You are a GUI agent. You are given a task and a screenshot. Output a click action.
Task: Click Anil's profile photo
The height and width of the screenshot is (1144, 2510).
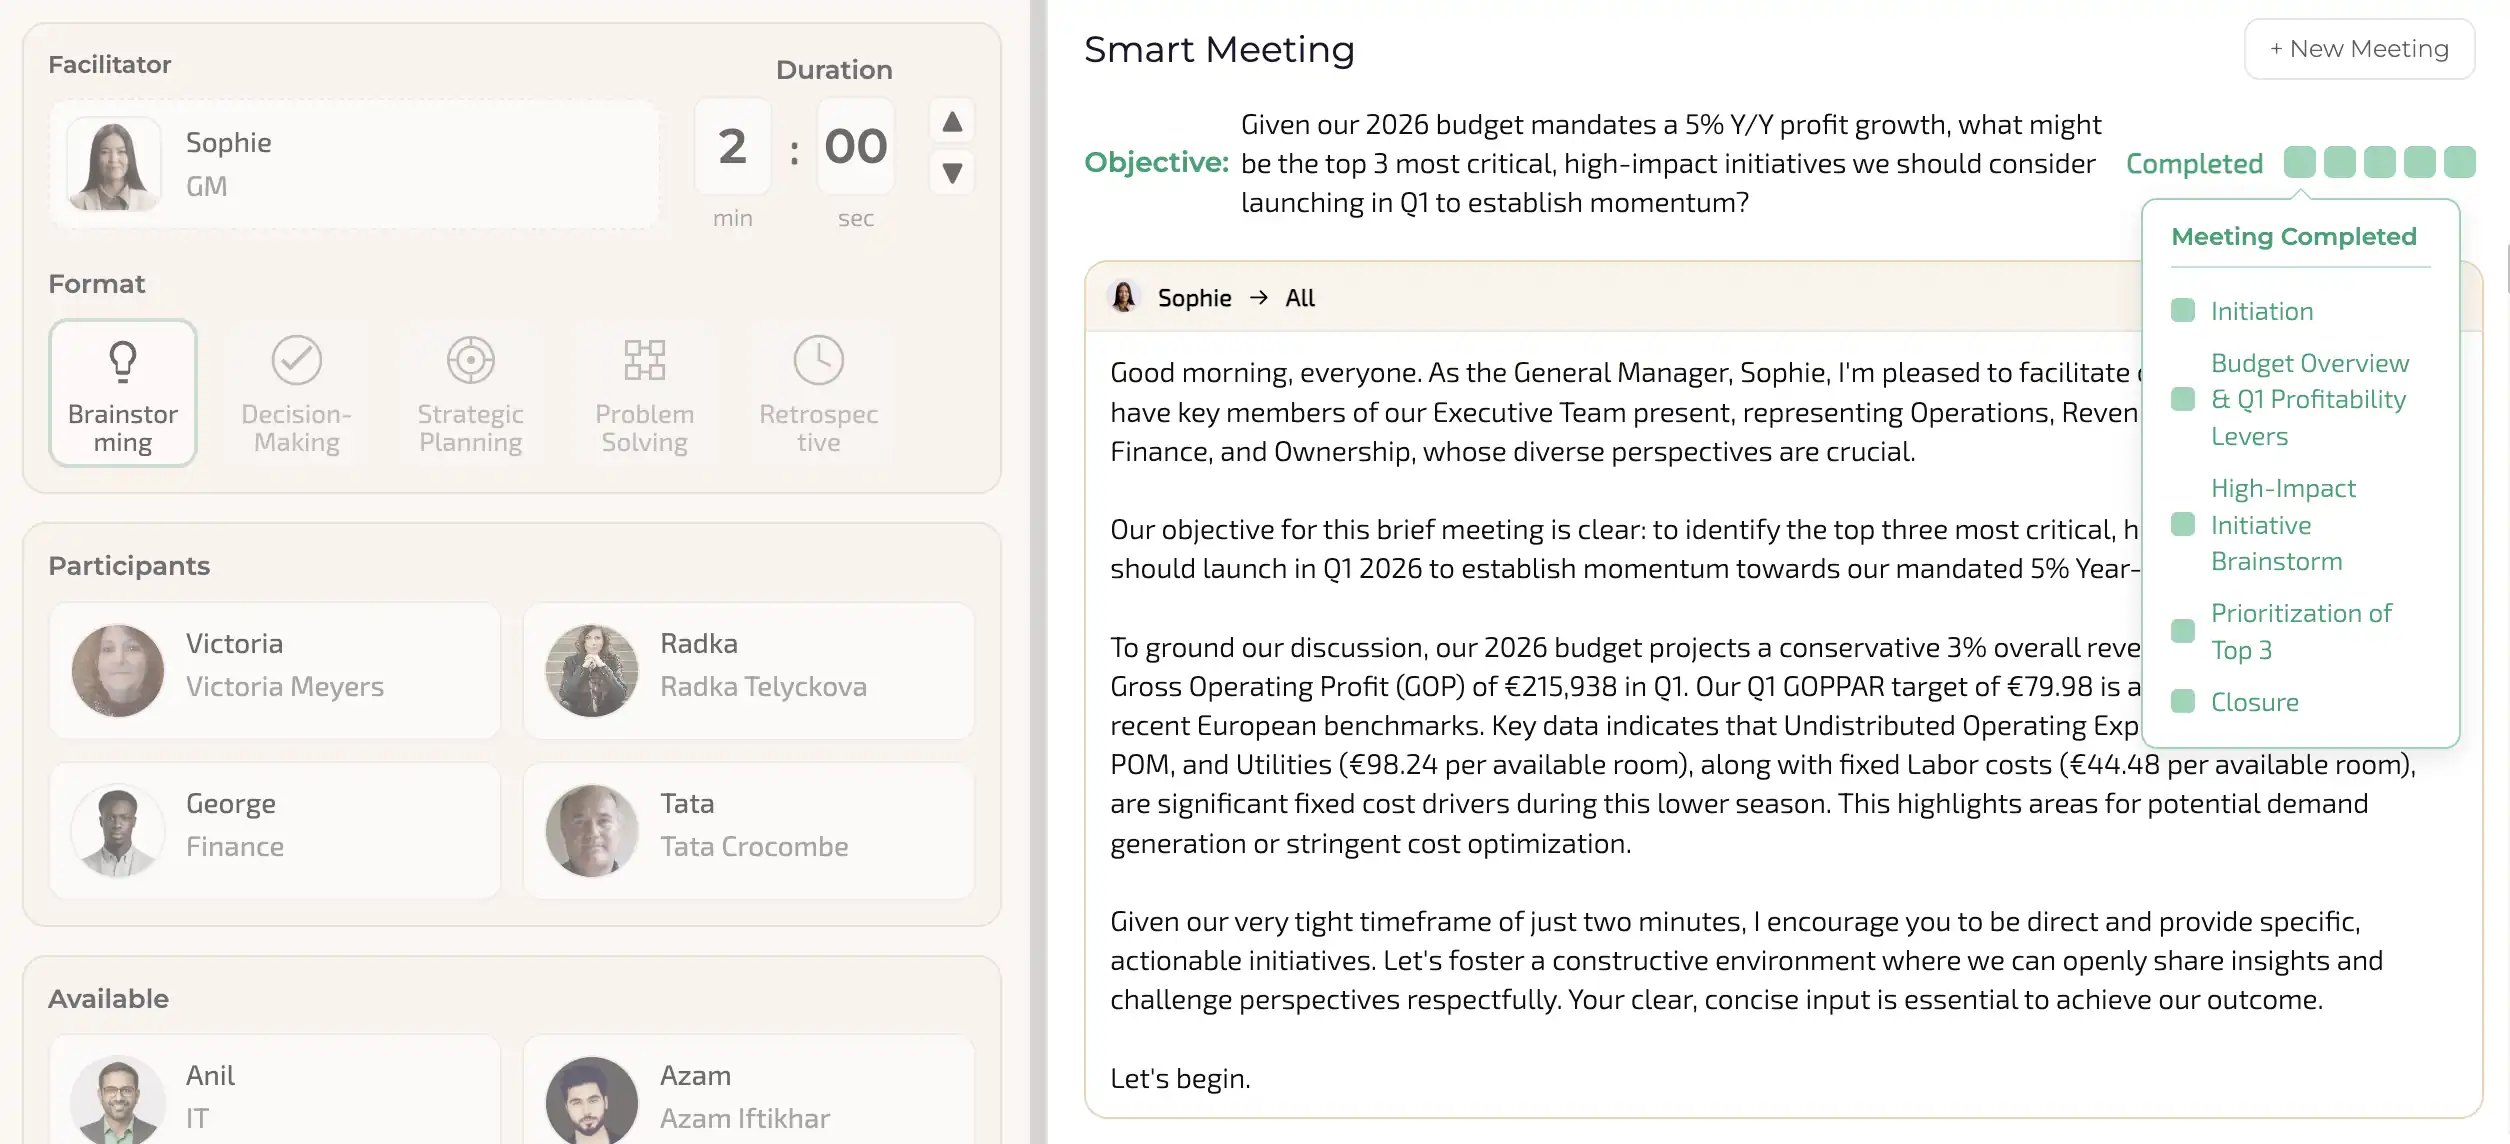pos(118,1100)
